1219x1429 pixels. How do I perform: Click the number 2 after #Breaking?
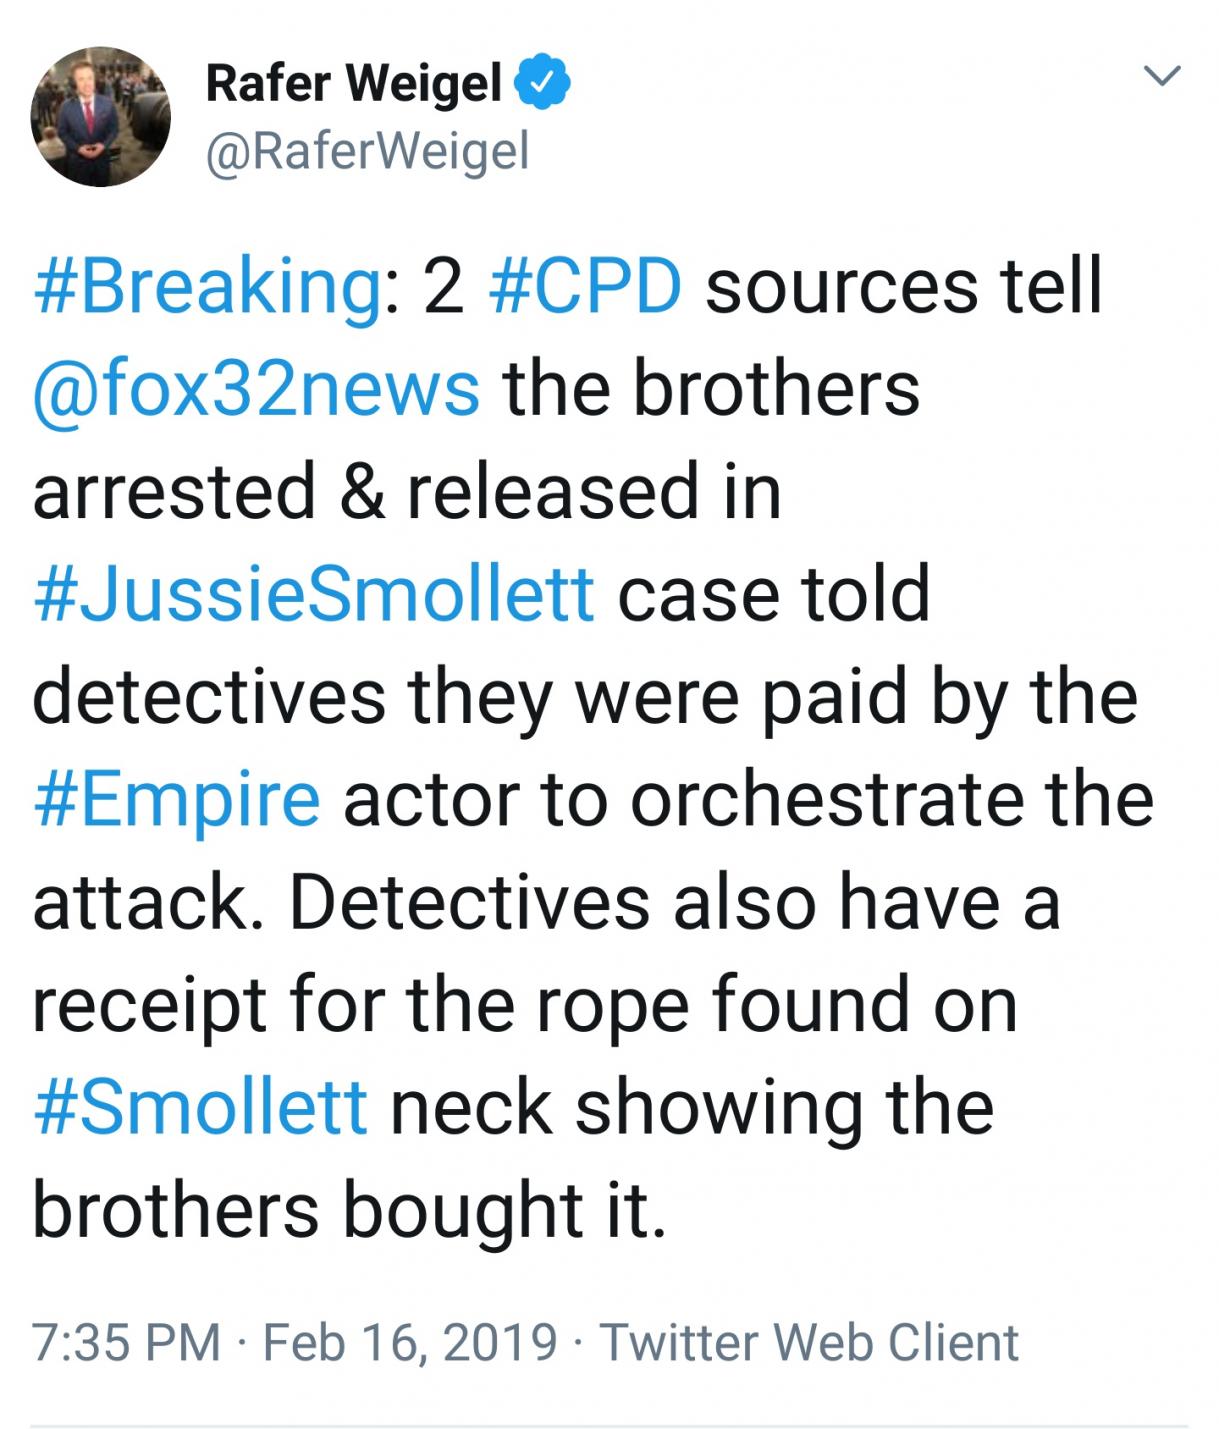tap(443, 286)
